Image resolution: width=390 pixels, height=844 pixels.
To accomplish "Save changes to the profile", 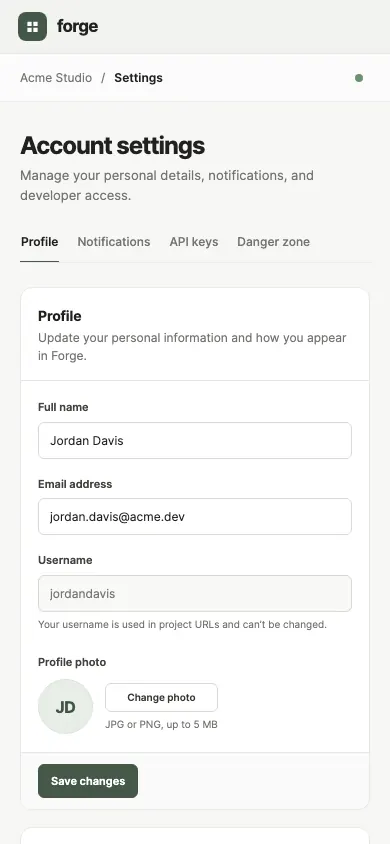I will point(88,781).
